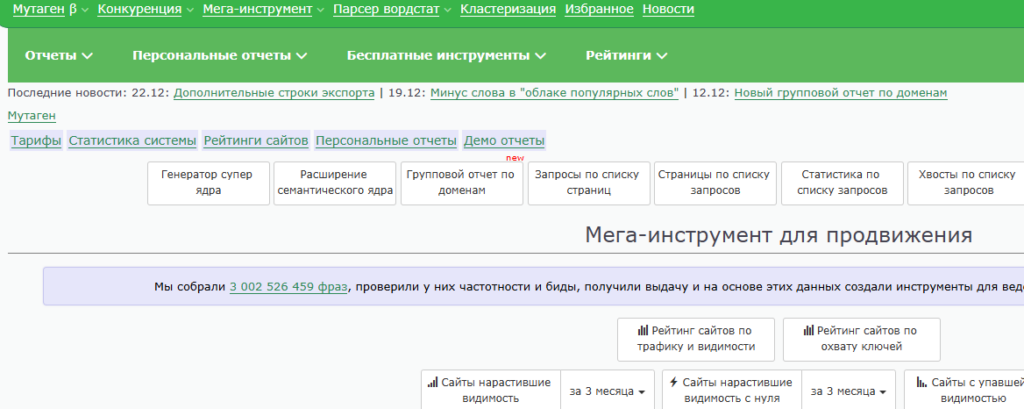Switch to Персональные отчеты tab below breadcrumb
The image size is (1024, 409).
pos(385,140)
